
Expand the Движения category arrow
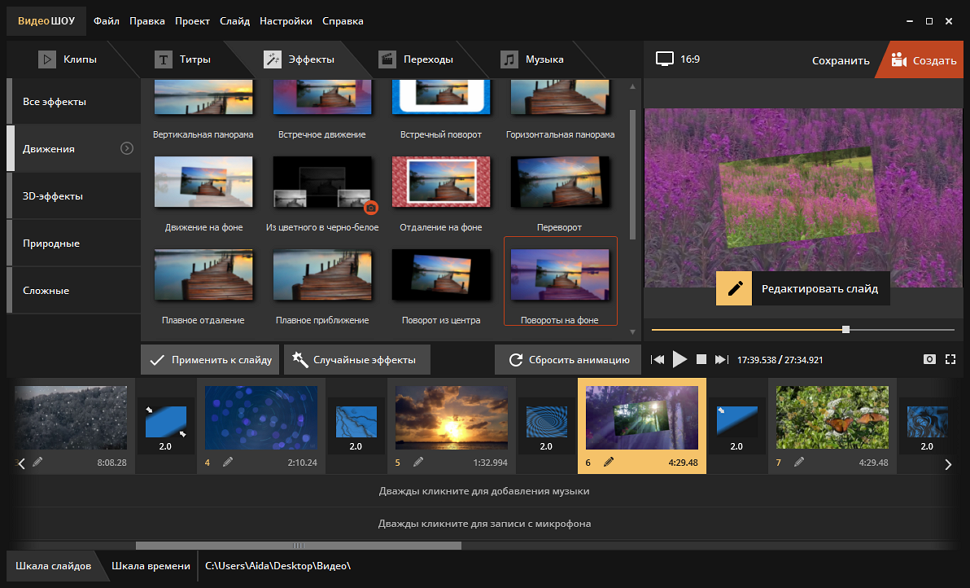coord(127,149)
